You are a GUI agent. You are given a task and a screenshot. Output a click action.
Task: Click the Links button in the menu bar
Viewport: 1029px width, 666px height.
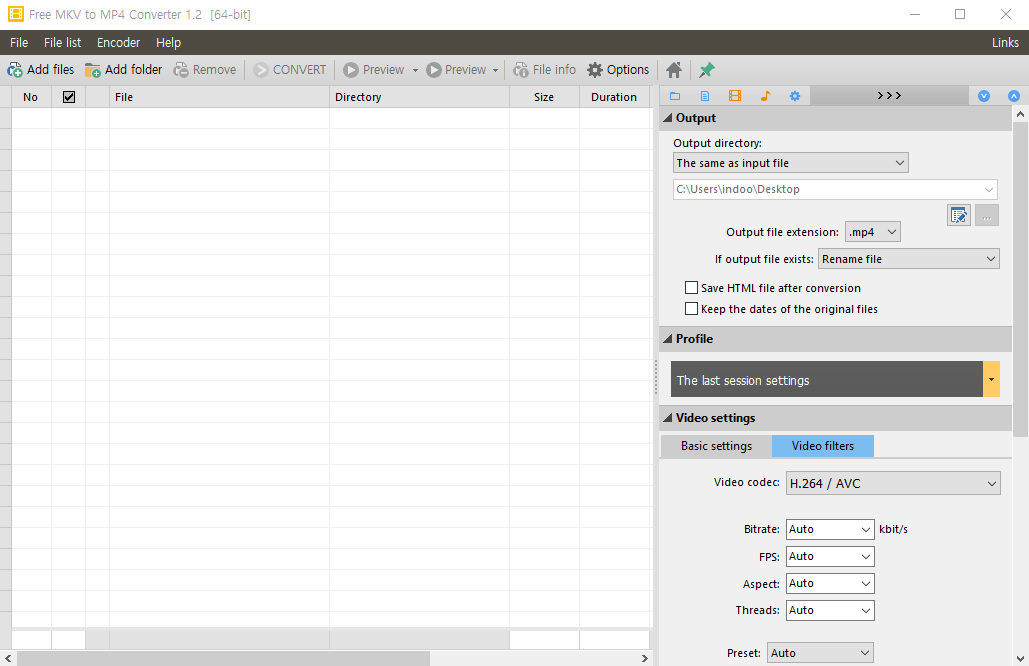(x=1005, y=43)
